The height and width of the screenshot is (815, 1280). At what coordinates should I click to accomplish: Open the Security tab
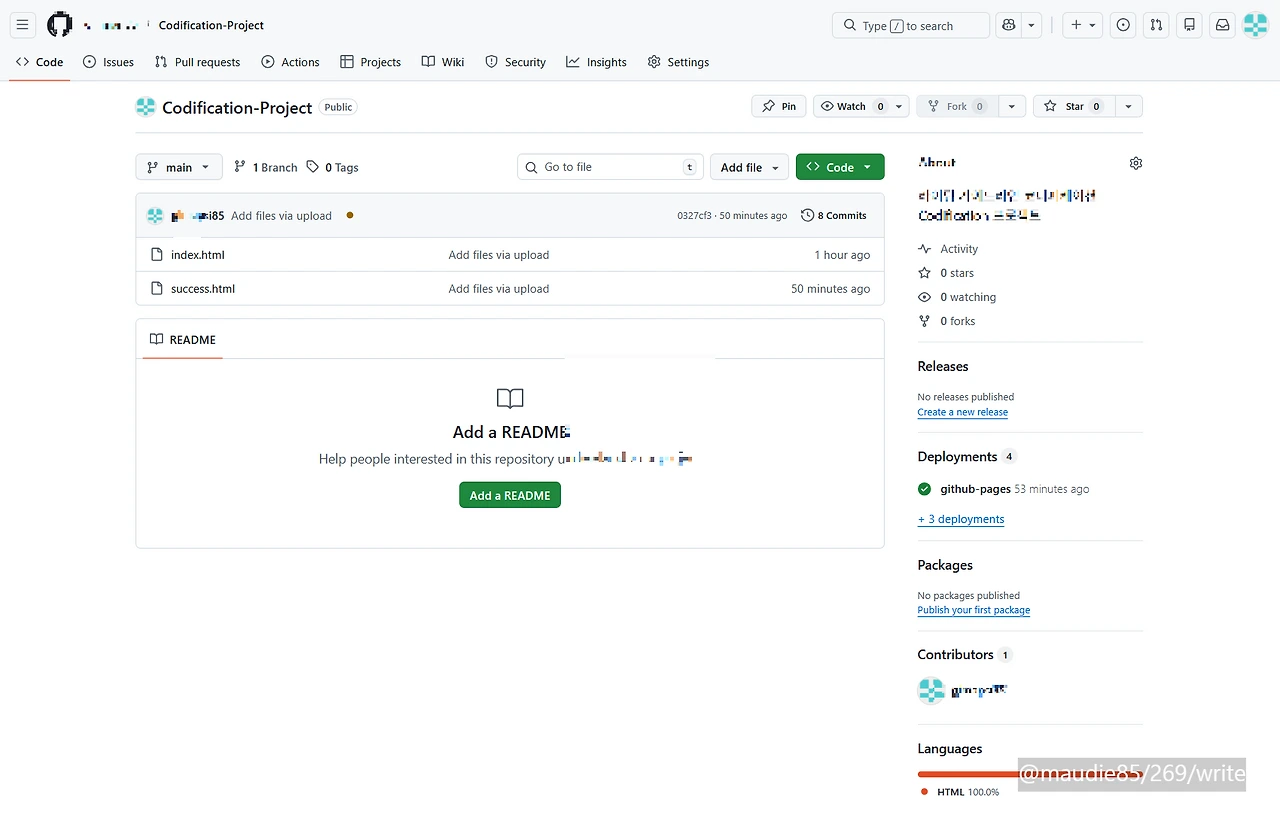515,62
